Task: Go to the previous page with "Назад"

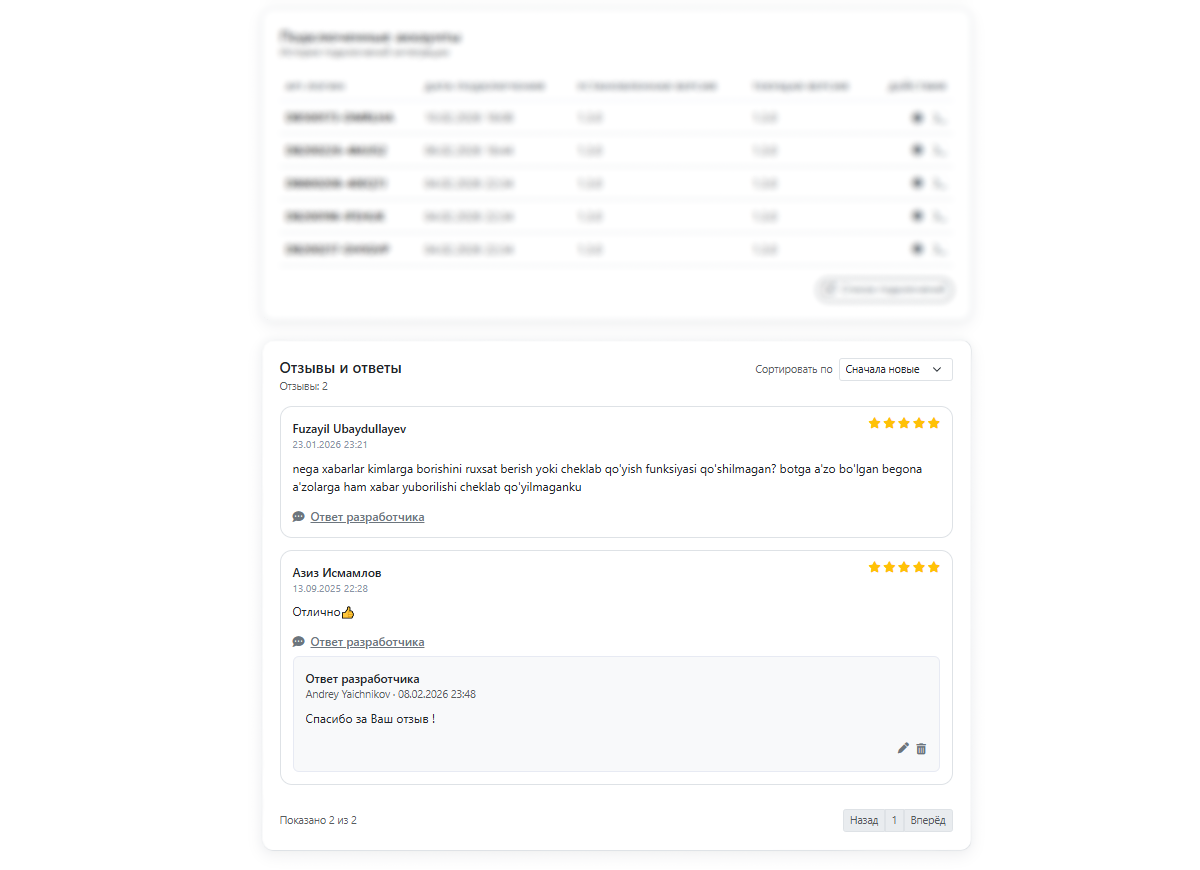Action: (864, 820)
